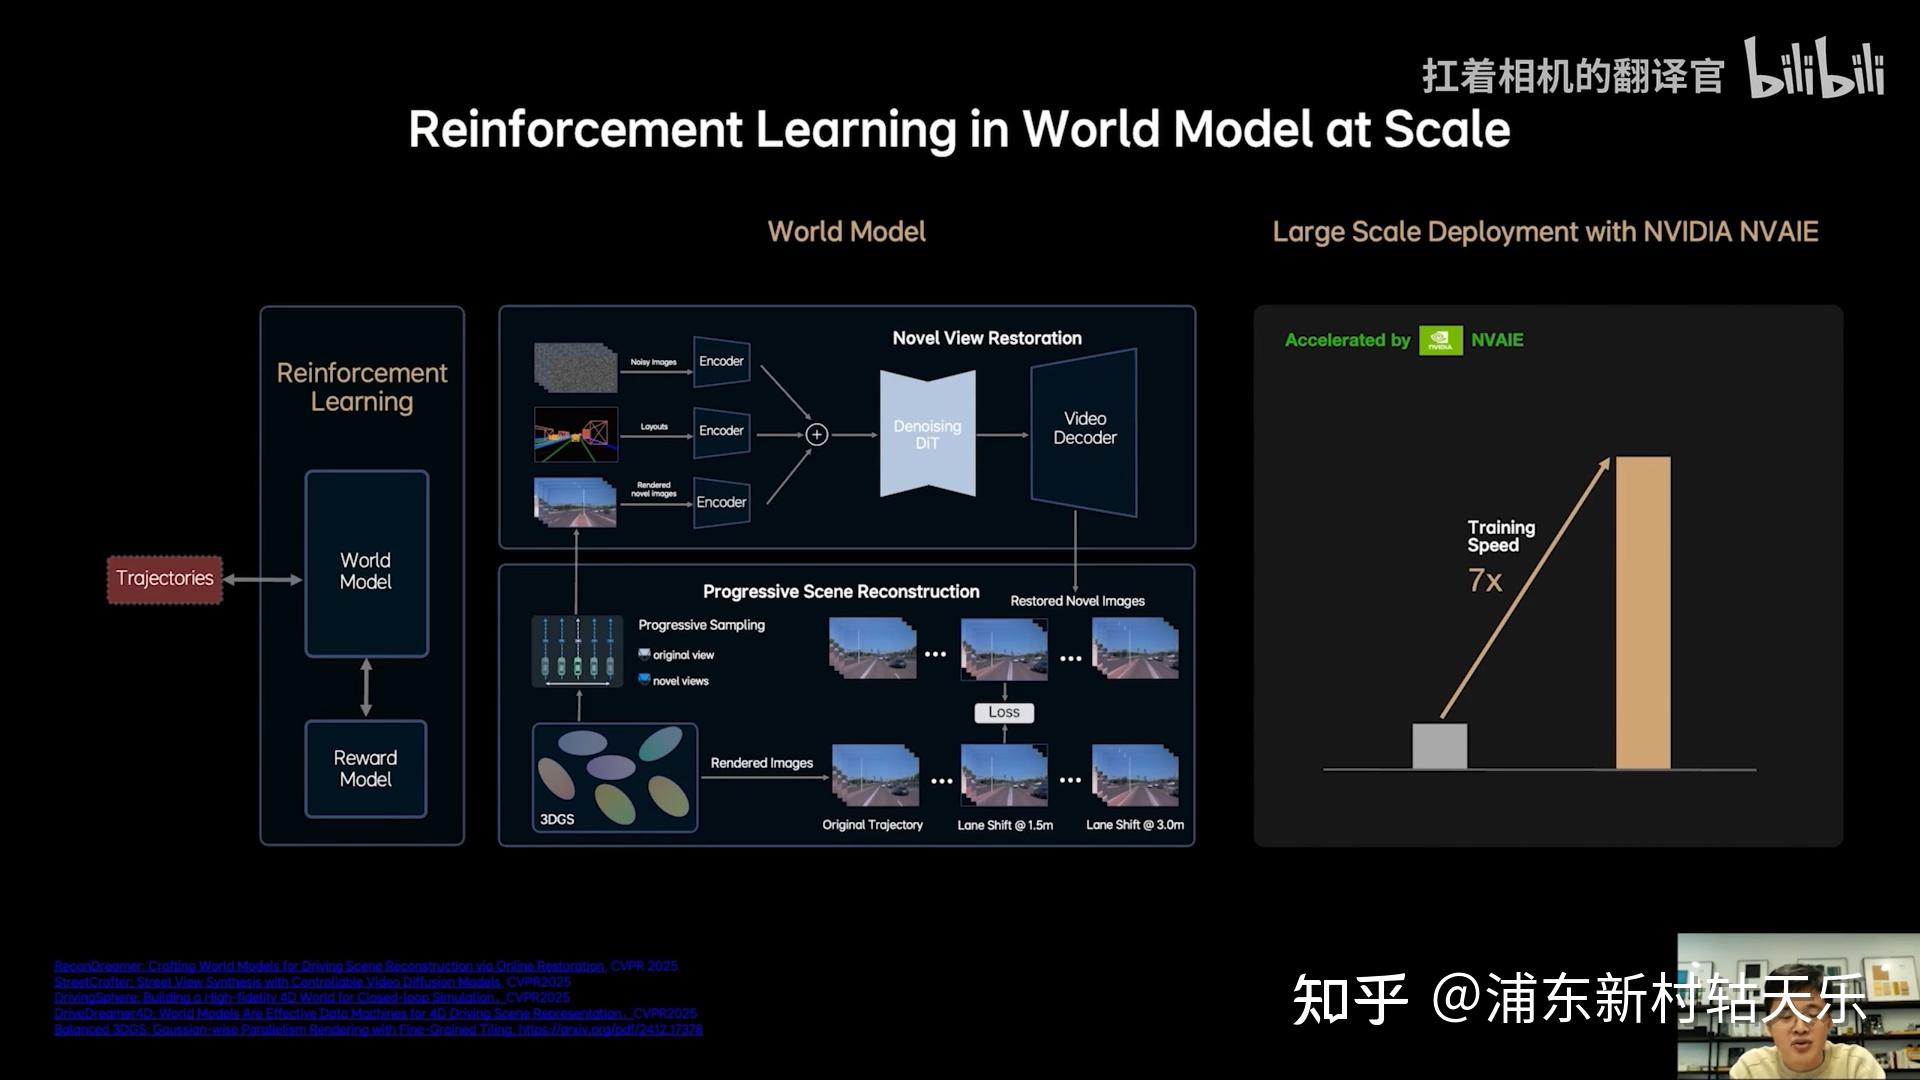The width and height of the screenshot is (1920, 1080).
Task: Click the Trajectories red box
Action: [165, 579]
